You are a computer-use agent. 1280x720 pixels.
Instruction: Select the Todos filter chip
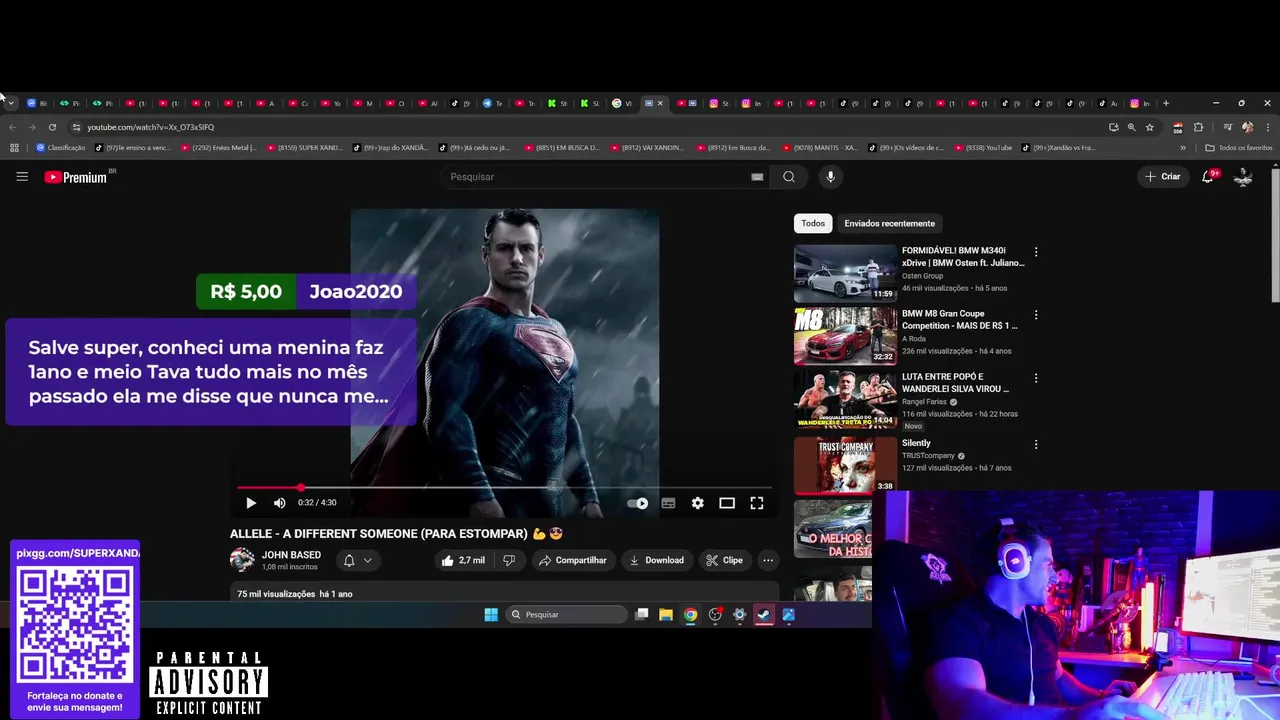pyautogui.click(x=813, y=223)
